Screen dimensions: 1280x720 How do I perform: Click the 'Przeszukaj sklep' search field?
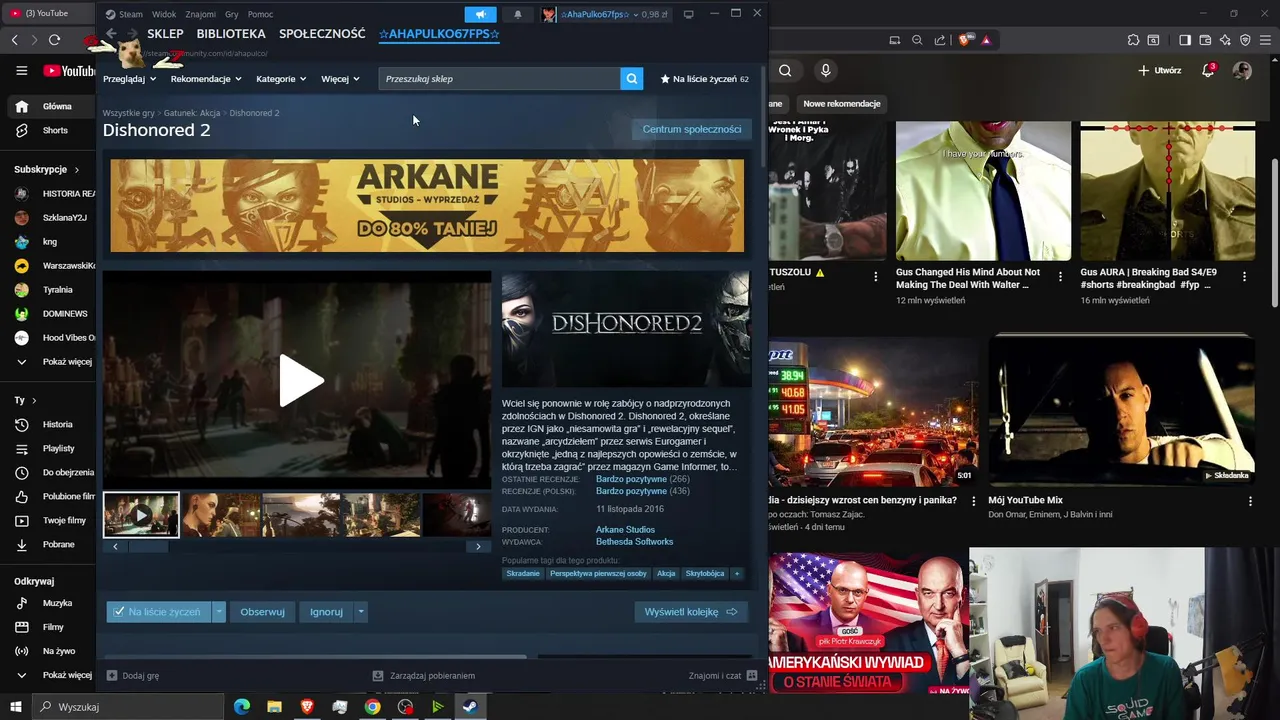tap(499, 78)
